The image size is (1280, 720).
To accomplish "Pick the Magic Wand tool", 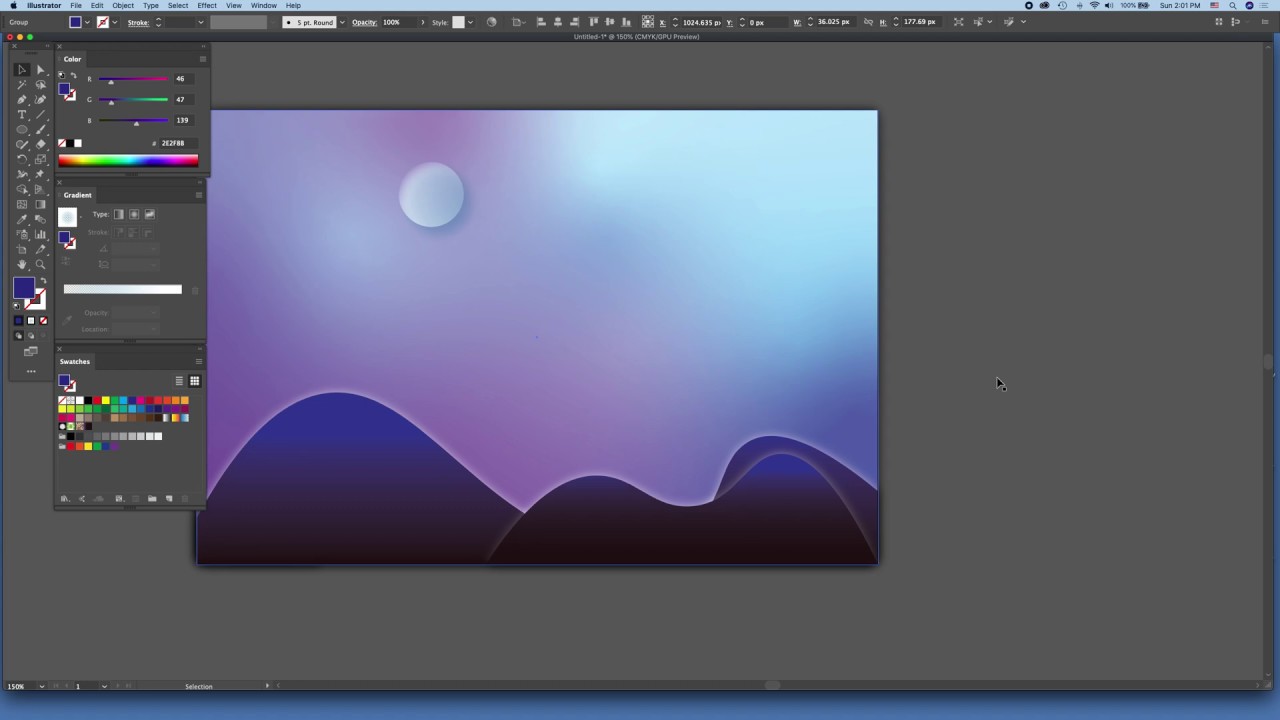I will click(x=21, y=84).
